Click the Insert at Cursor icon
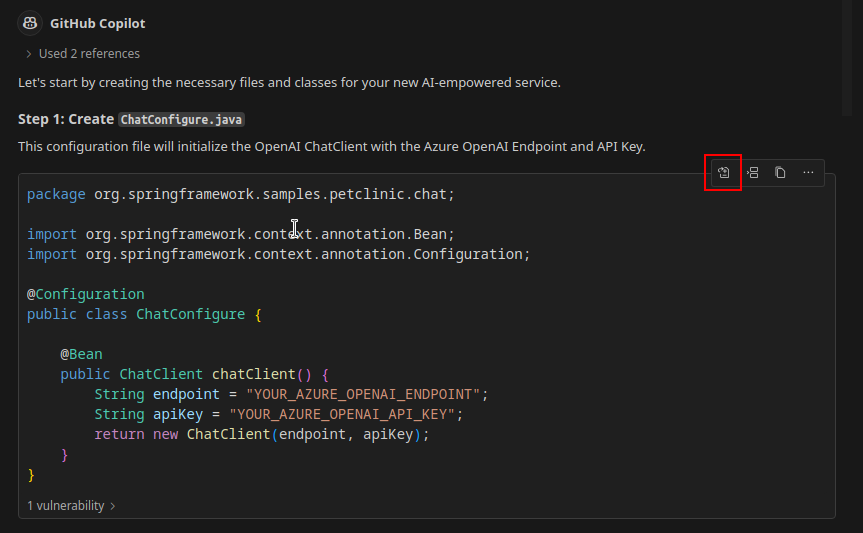Image resolution: width=863 pixels, height=533 pixels. coord(752,173)
